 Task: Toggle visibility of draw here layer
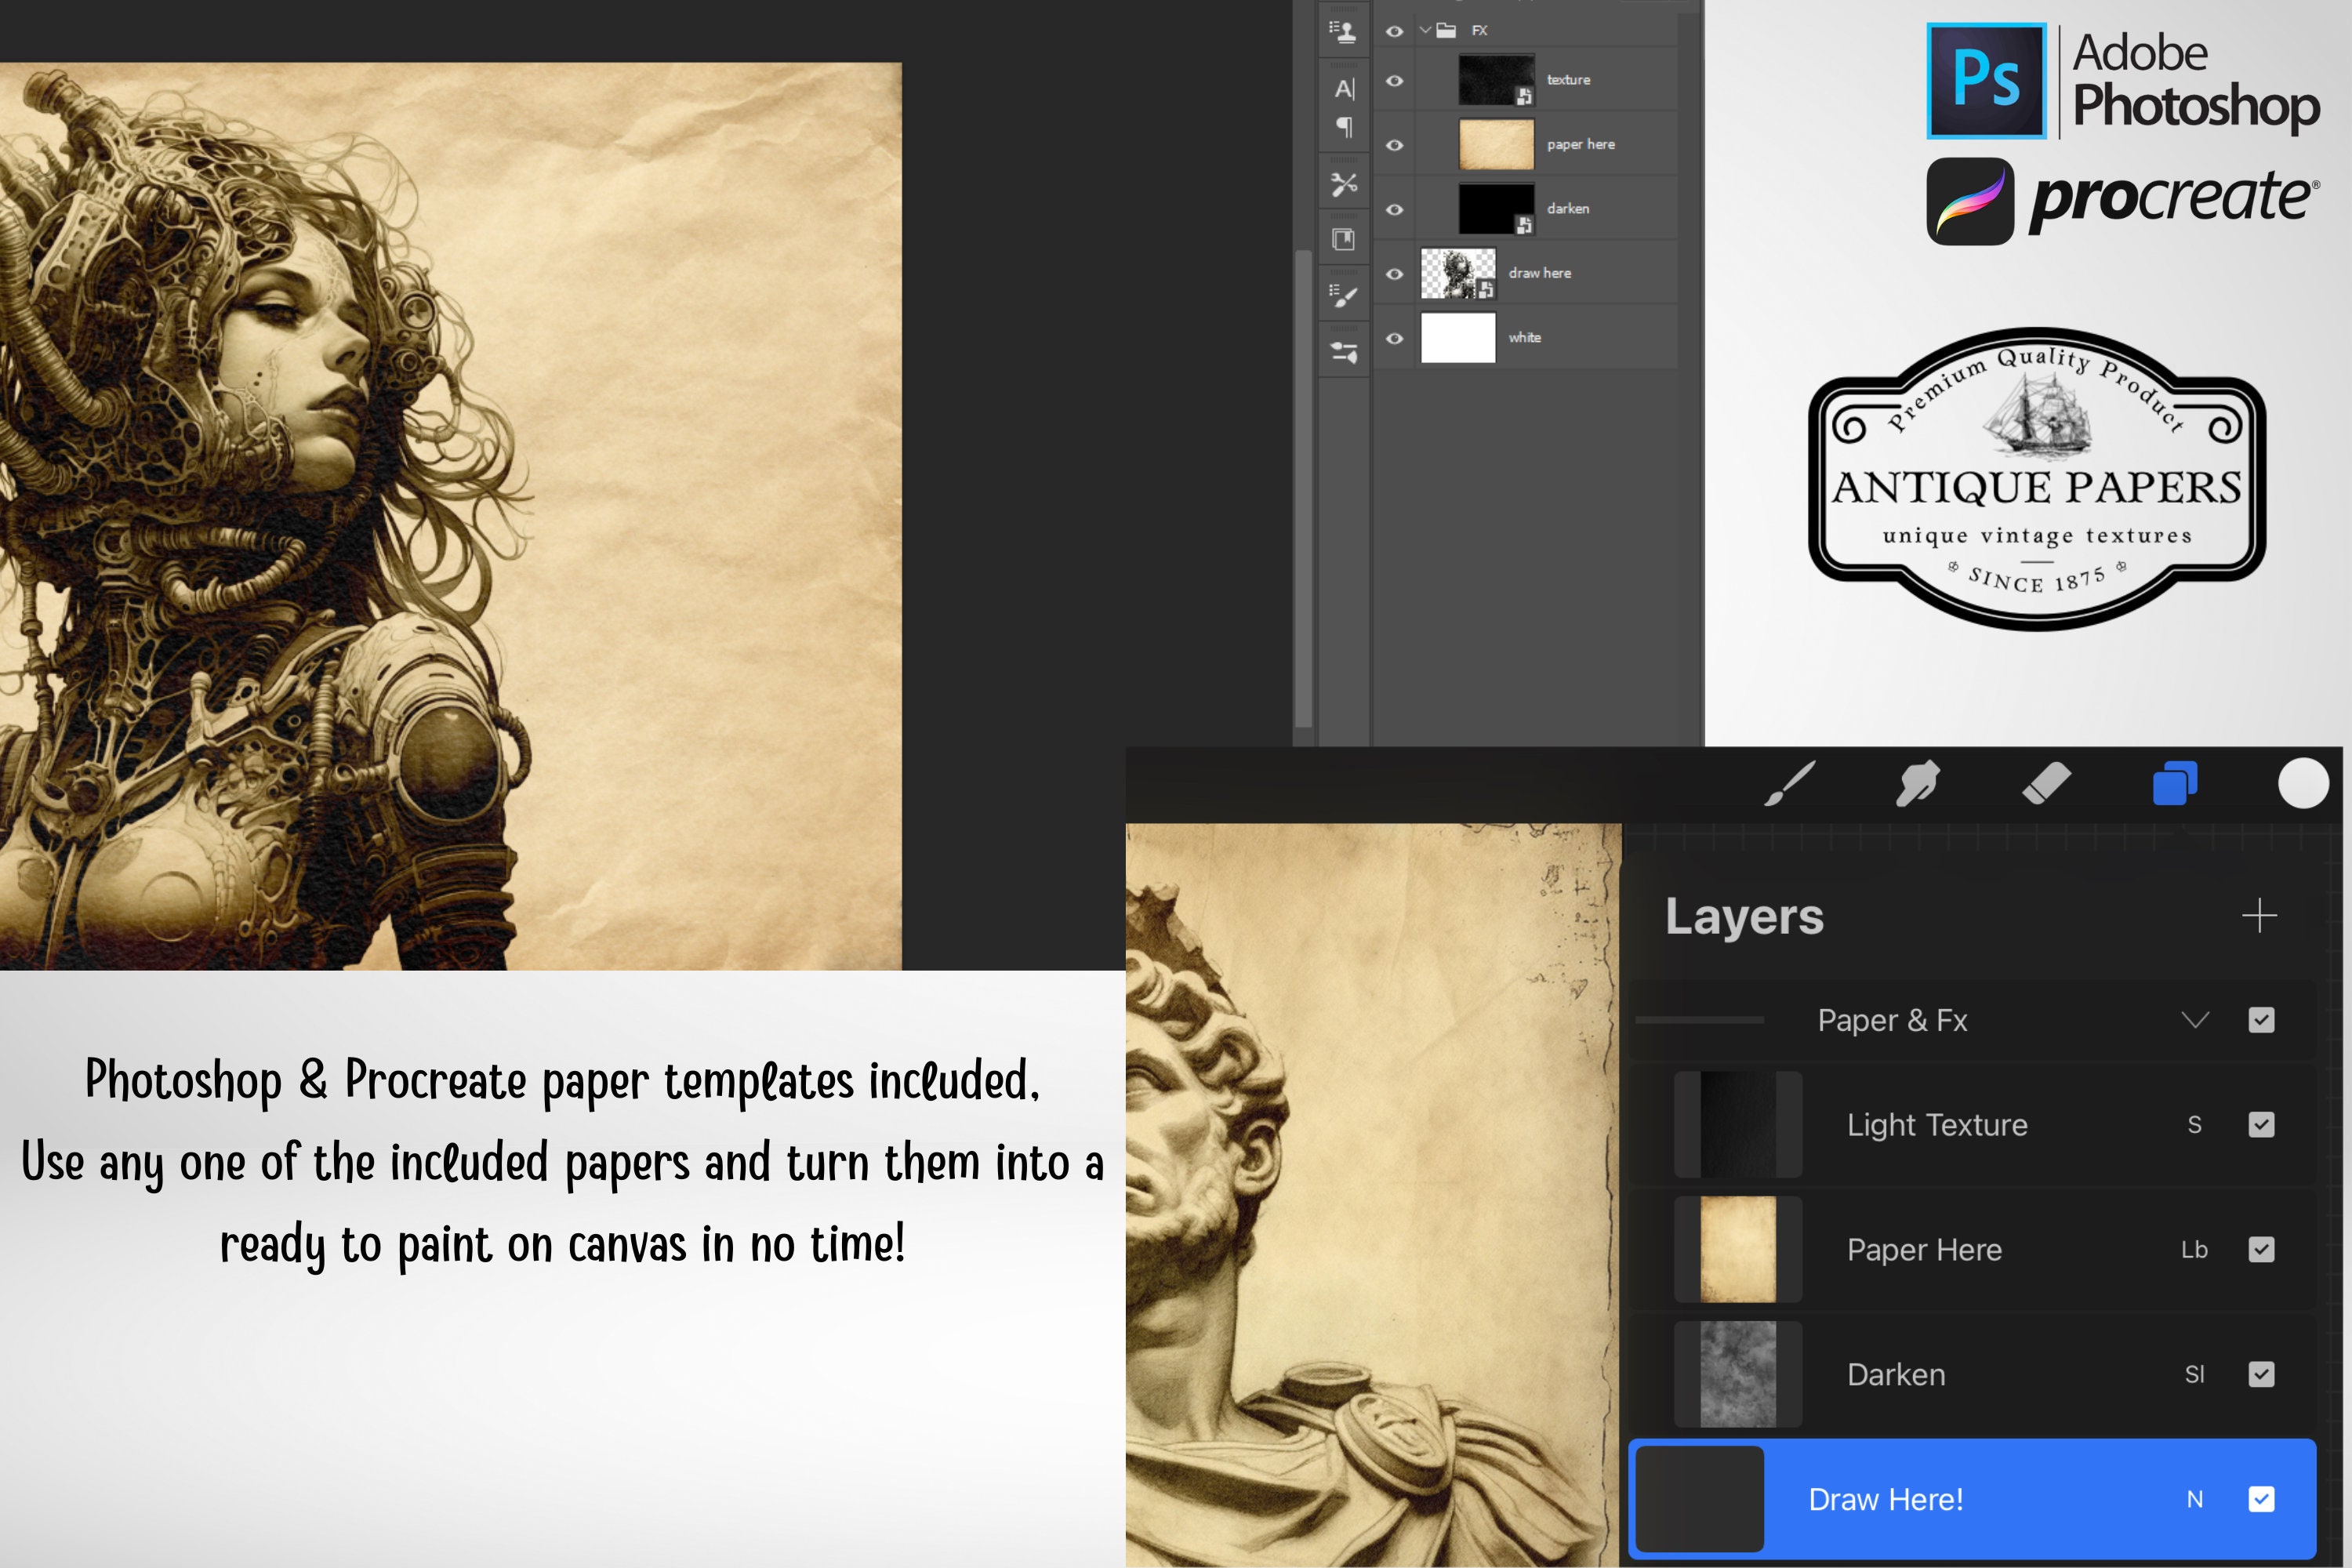[1394, 274]
